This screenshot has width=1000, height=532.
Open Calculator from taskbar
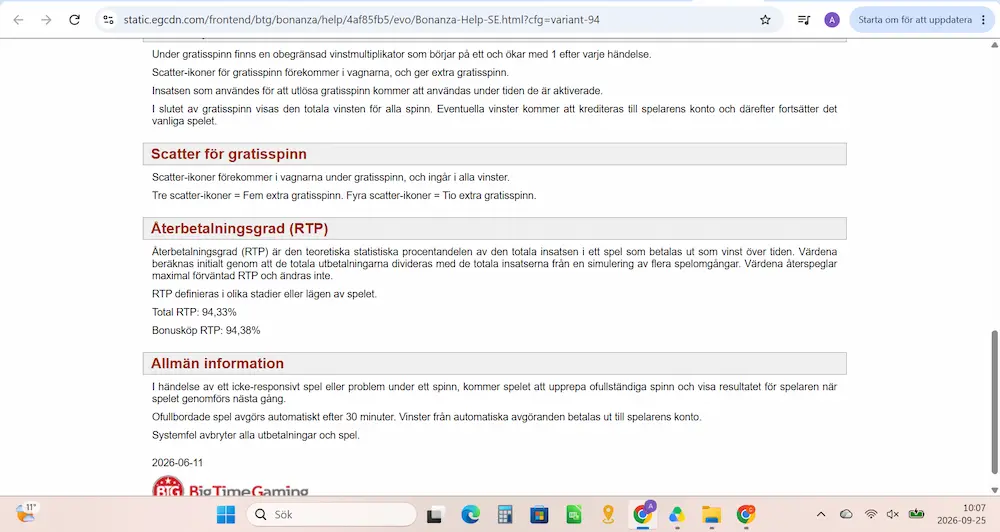point(504,514)
